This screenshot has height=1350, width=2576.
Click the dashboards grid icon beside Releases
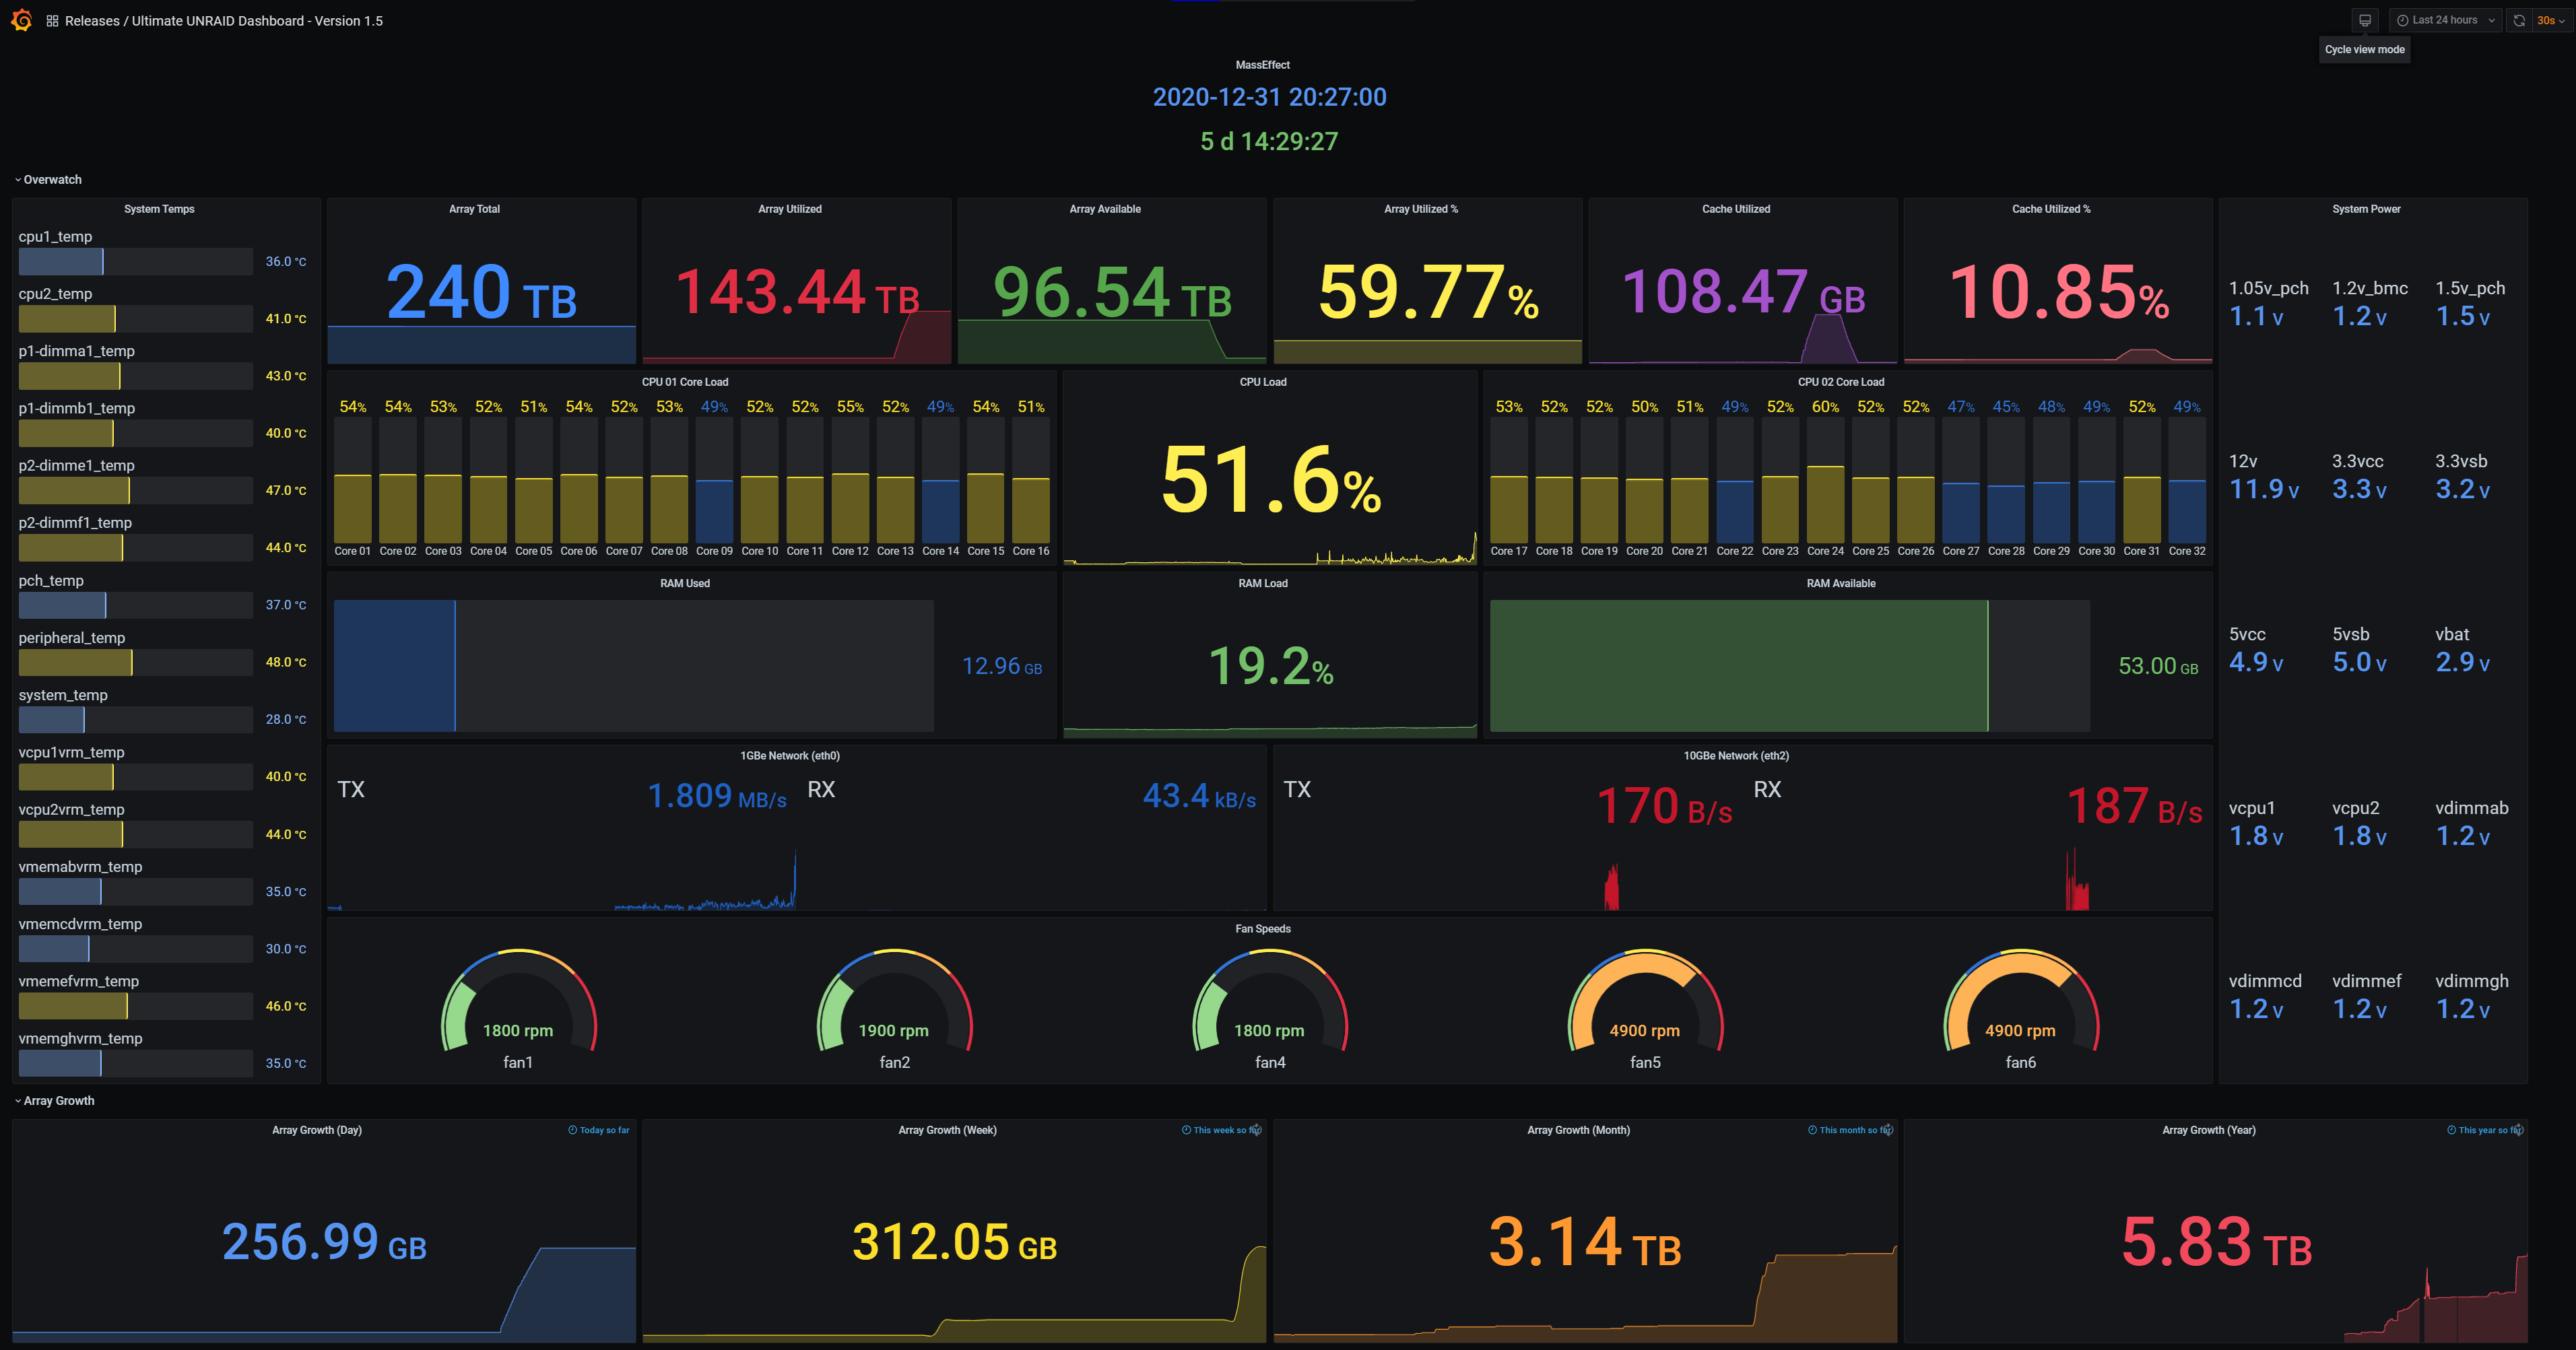point(52,21)
